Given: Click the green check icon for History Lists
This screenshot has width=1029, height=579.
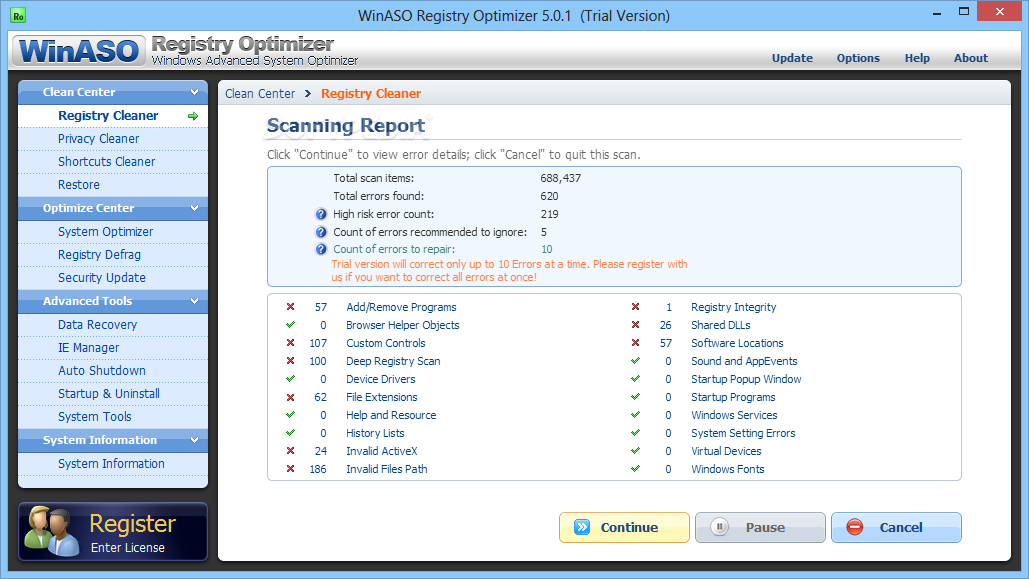Looking at the screenshot, I should click(x=290, y=433).
